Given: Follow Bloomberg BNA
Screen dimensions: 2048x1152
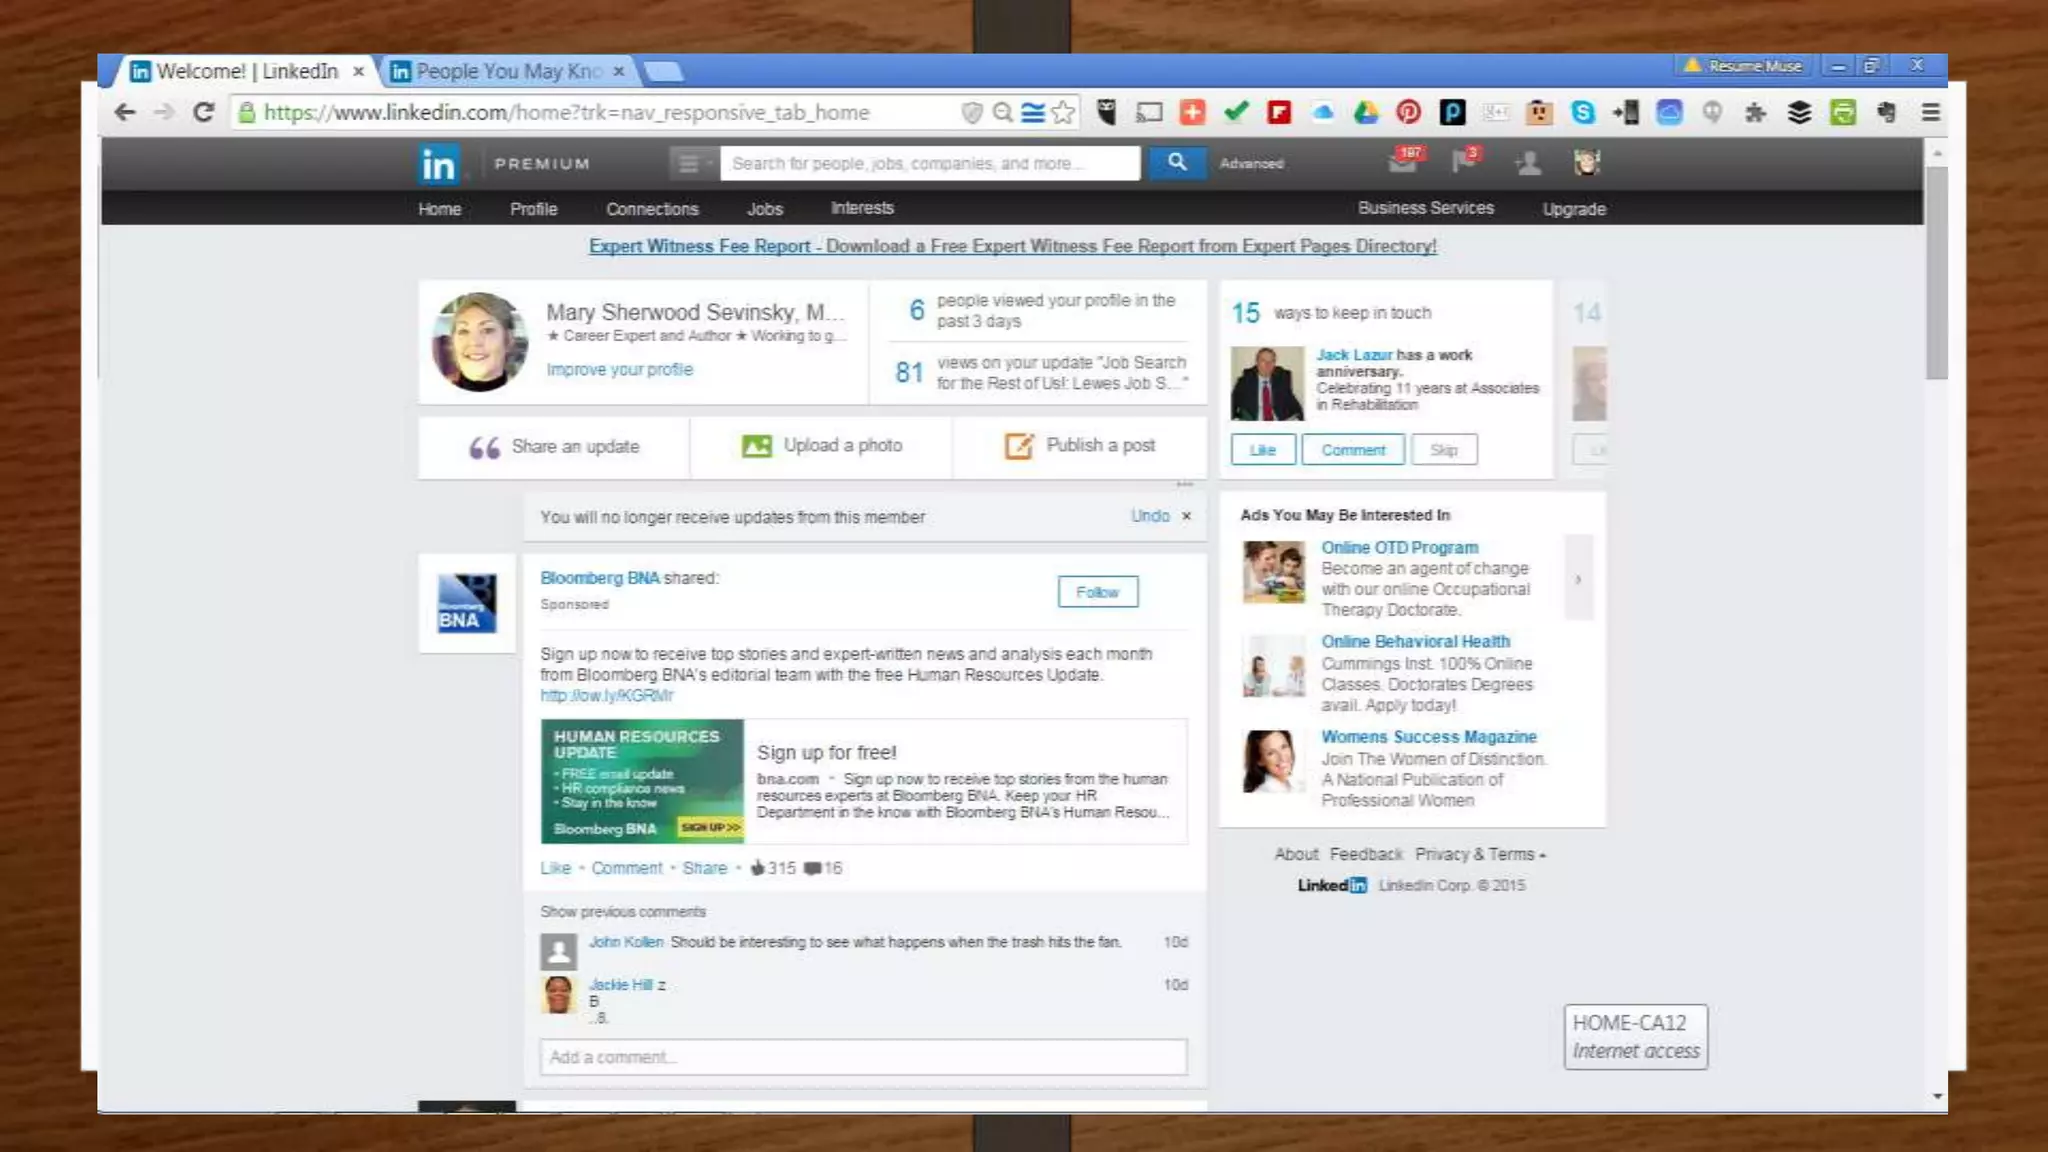Looking at the screenshot, I should pos(1097,592).
